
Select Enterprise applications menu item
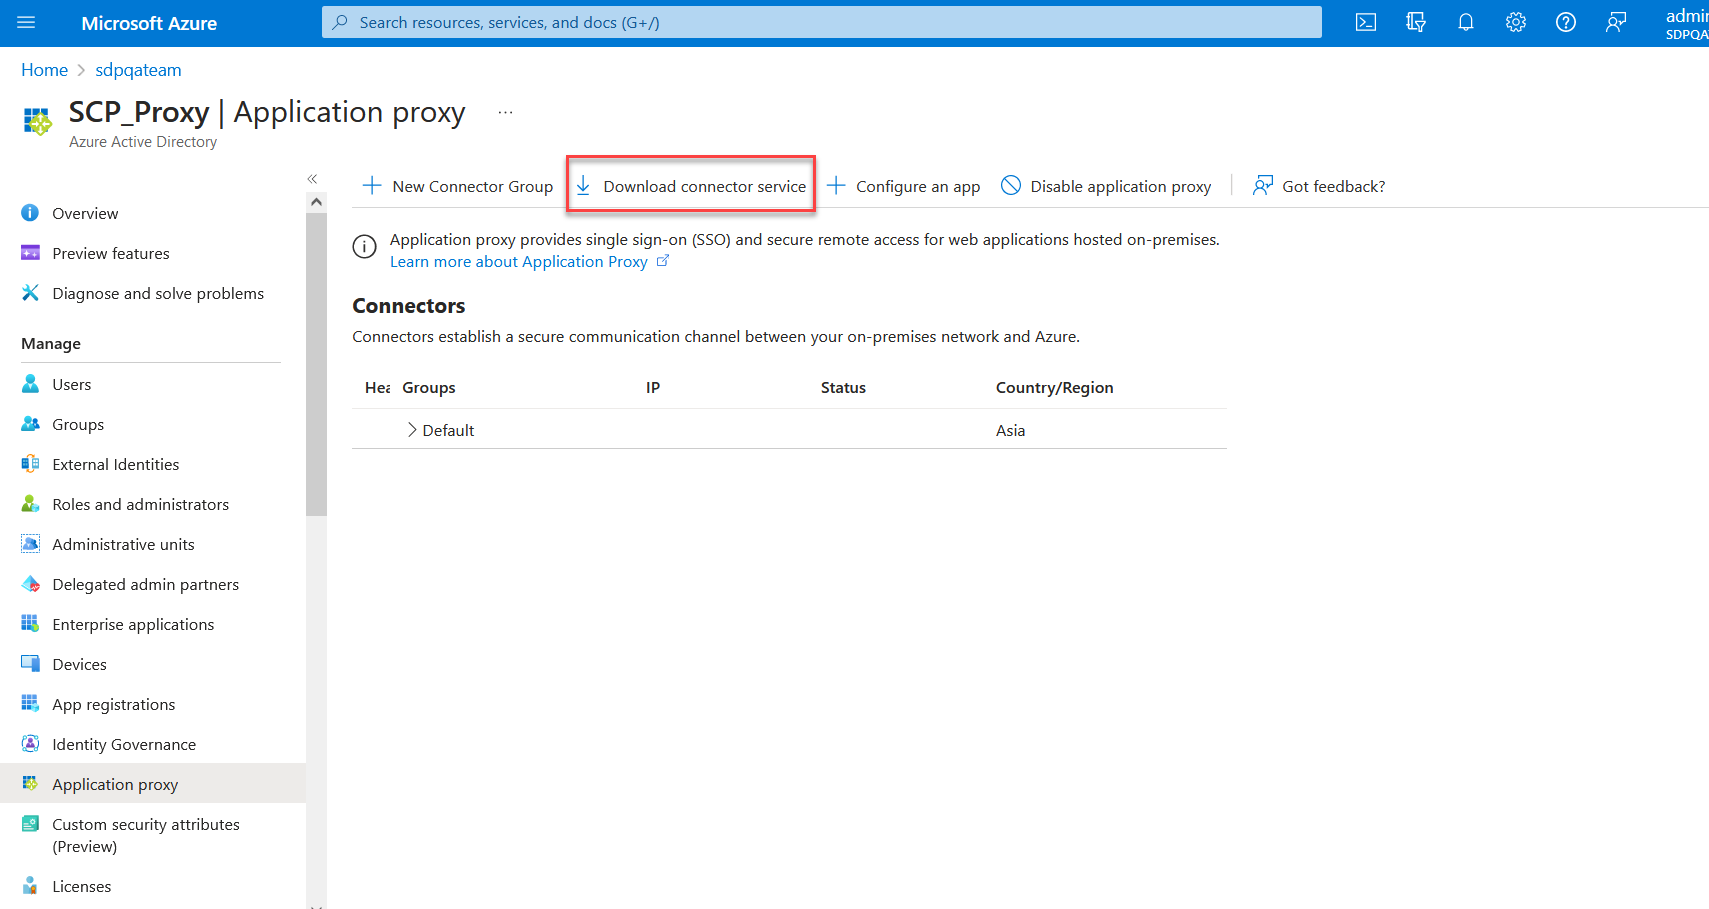tap(133, 624)
